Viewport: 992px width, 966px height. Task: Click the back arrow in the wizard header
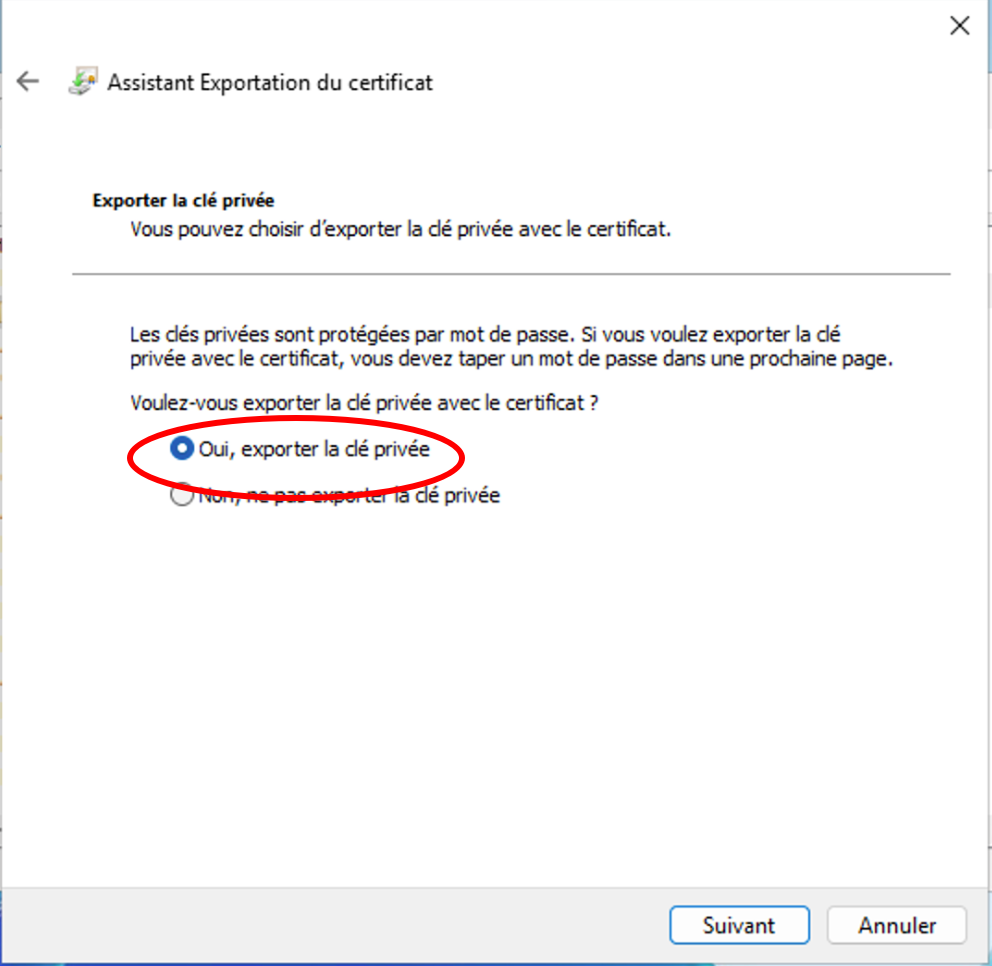coord(28,82)
